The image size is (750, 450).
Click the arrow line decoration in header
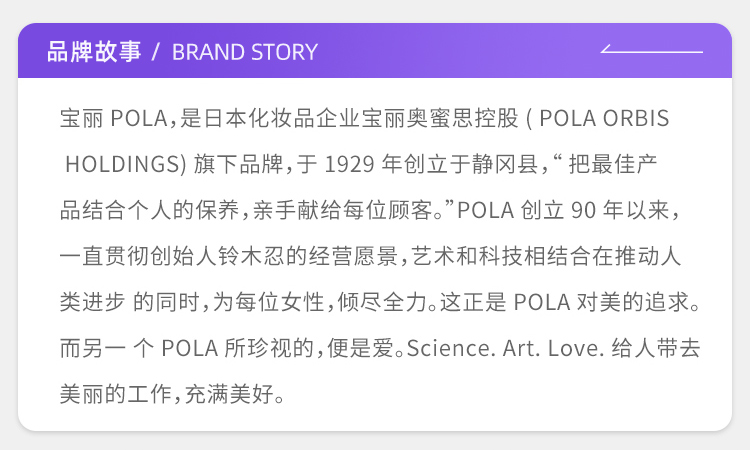click(652, 48)
